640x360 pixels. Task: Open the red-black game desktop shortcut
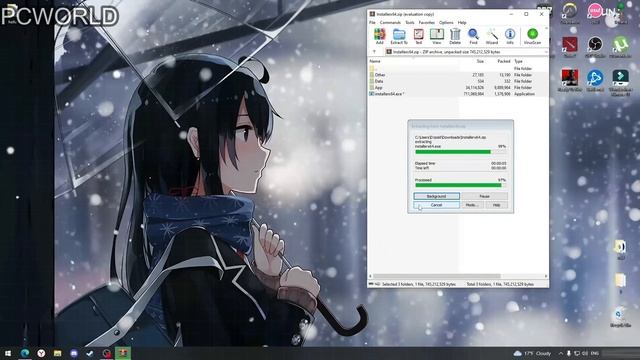[x=569, y=80]
